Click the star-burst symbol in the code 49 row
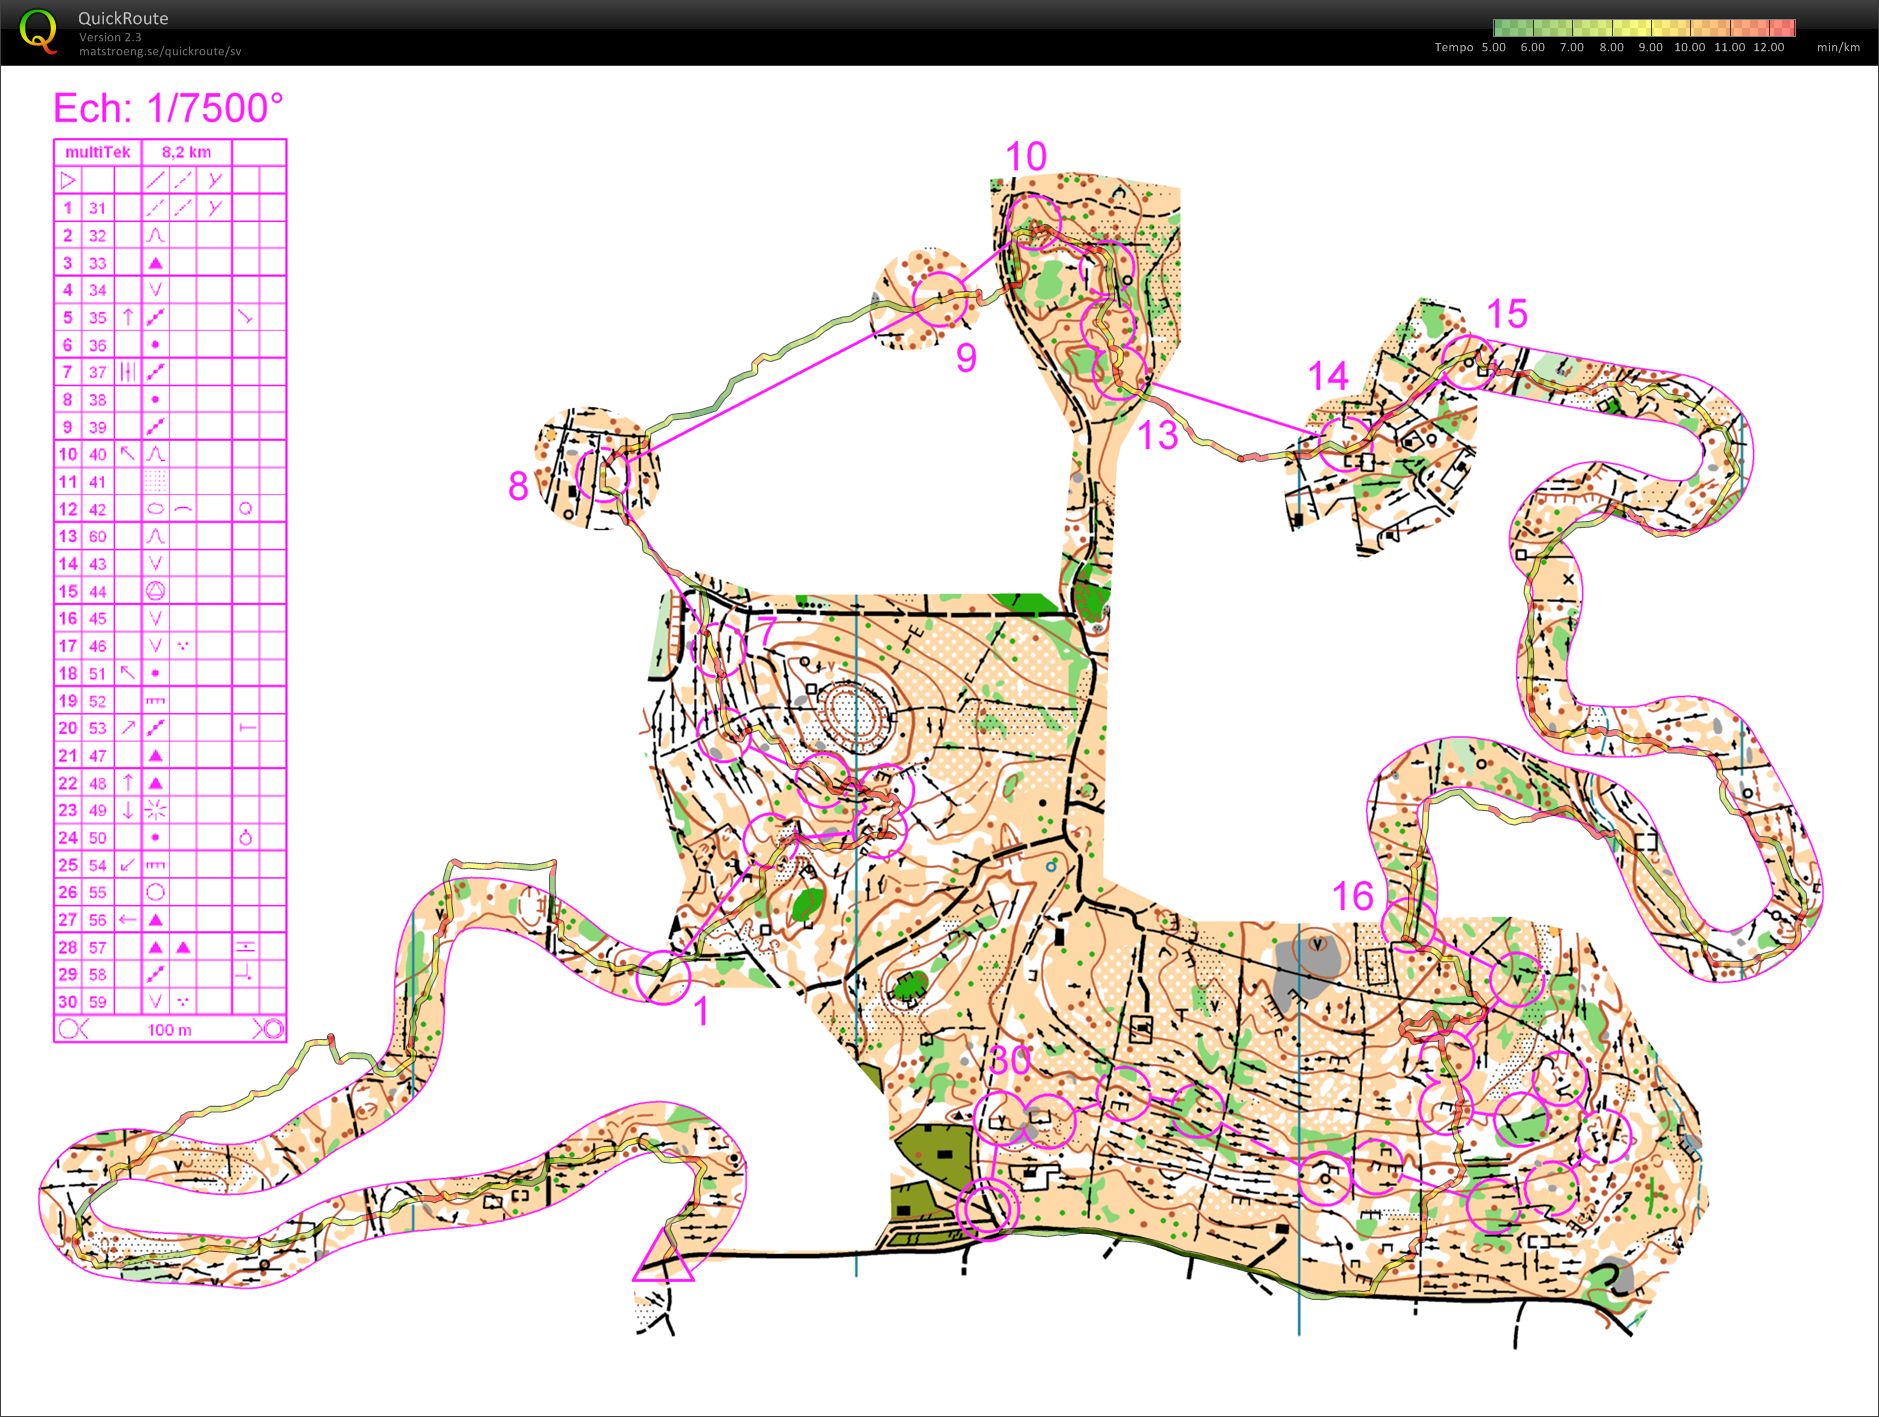 tap(155, 810)
